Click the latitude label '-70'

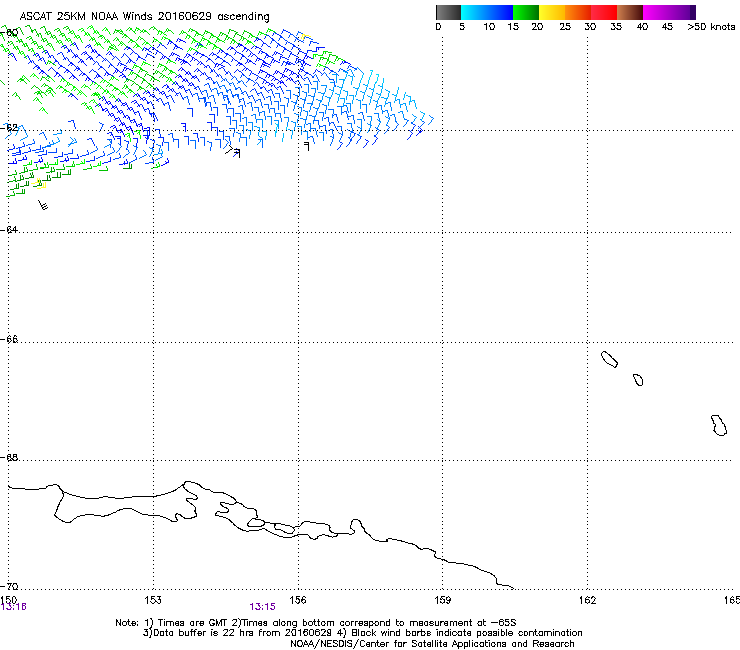[x=9, y=586]
